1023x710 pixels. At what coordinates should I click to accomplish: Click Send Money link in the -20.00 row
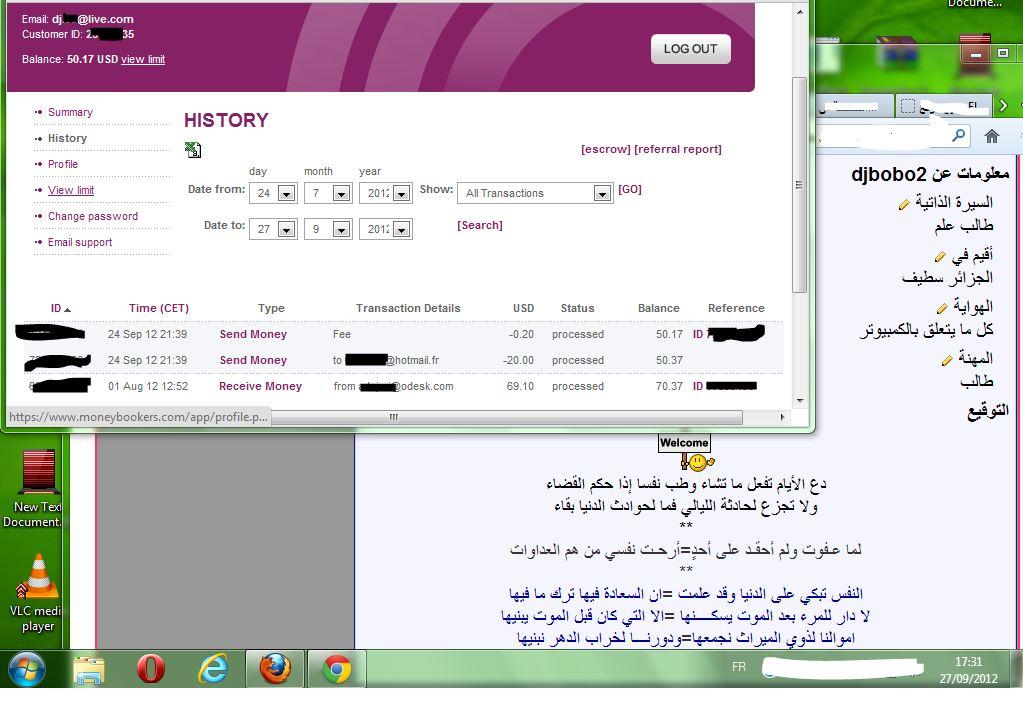pos(253,360)
